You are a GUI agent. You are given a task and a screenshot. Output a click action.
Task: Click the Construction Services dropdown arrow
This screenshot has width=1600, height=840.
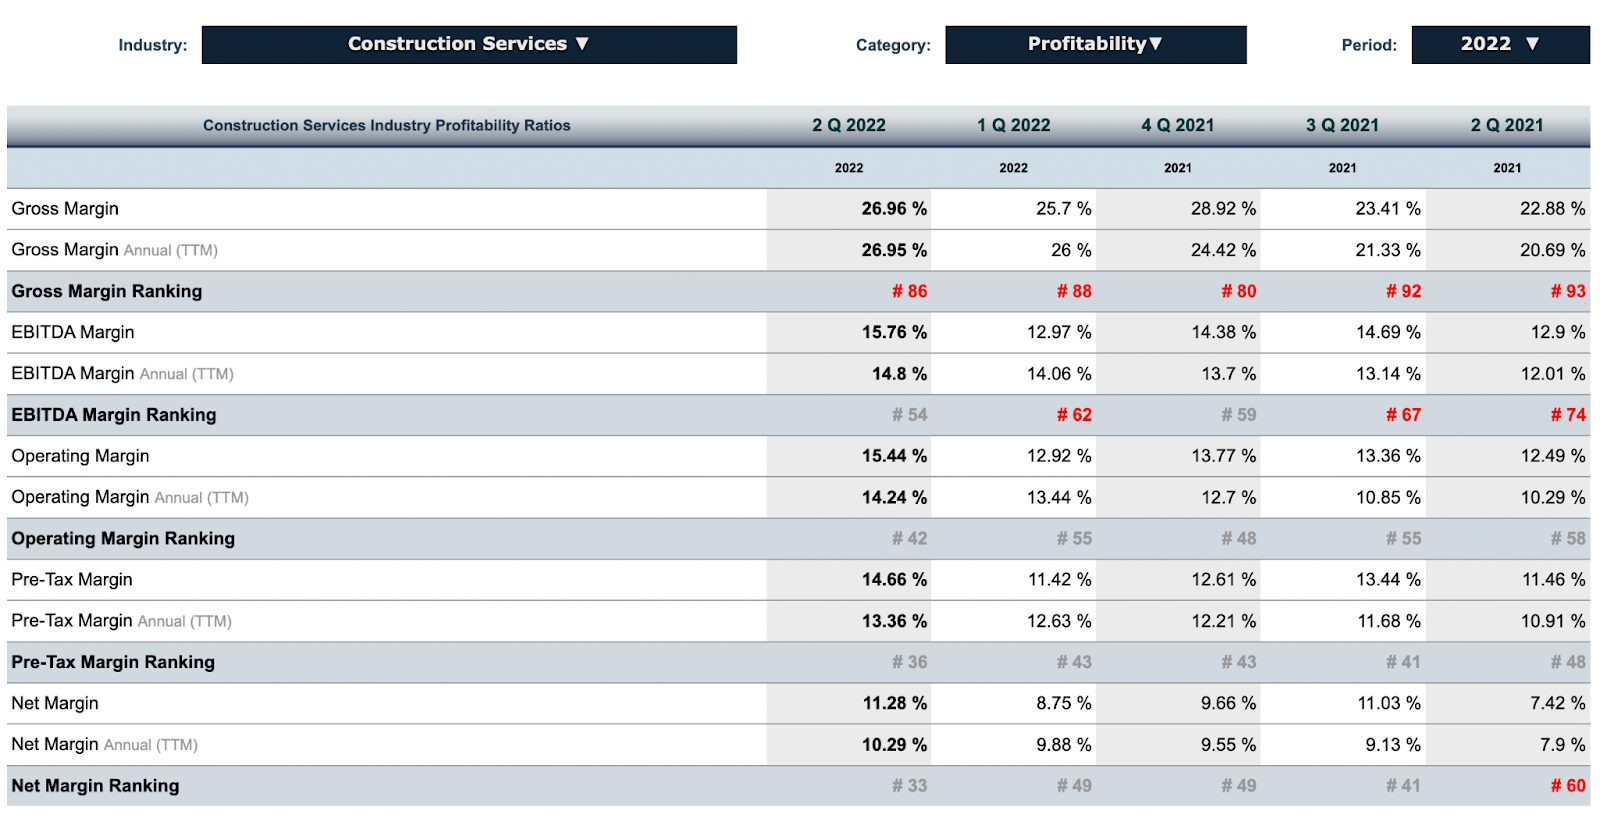coord(583,44)
